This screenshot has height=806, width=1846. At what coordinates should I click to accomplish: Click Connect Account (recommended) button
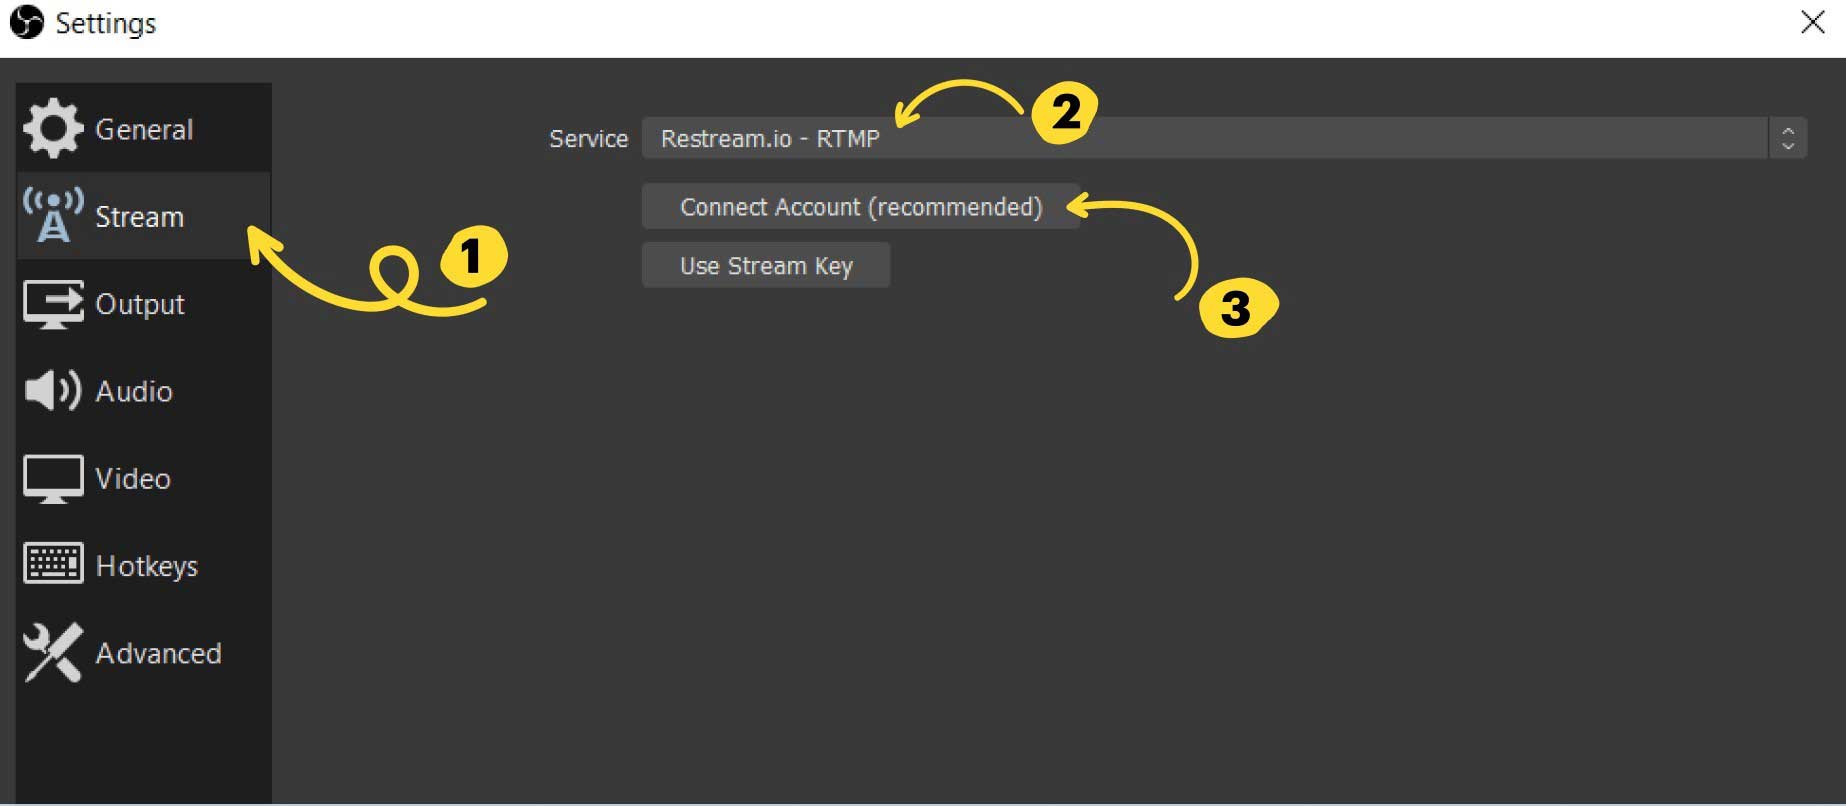(861, 207)
